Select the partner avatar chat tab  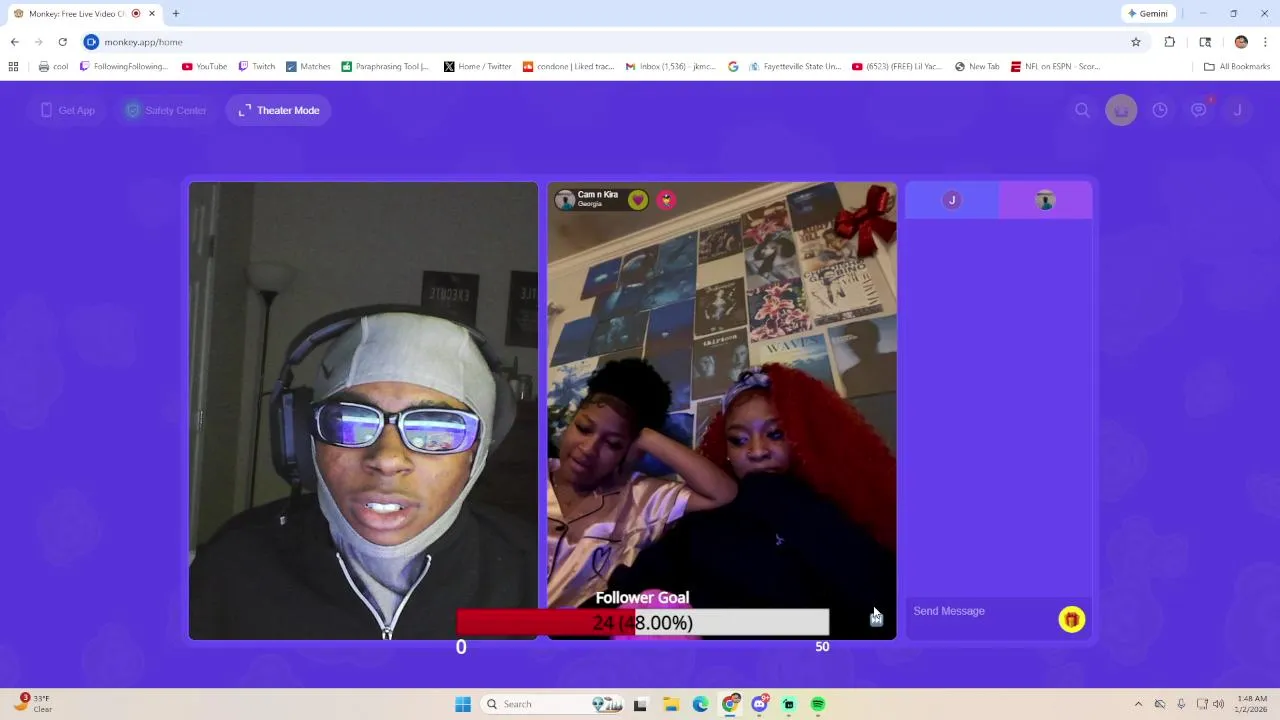pyautogui.click(x=1045, y=200)
